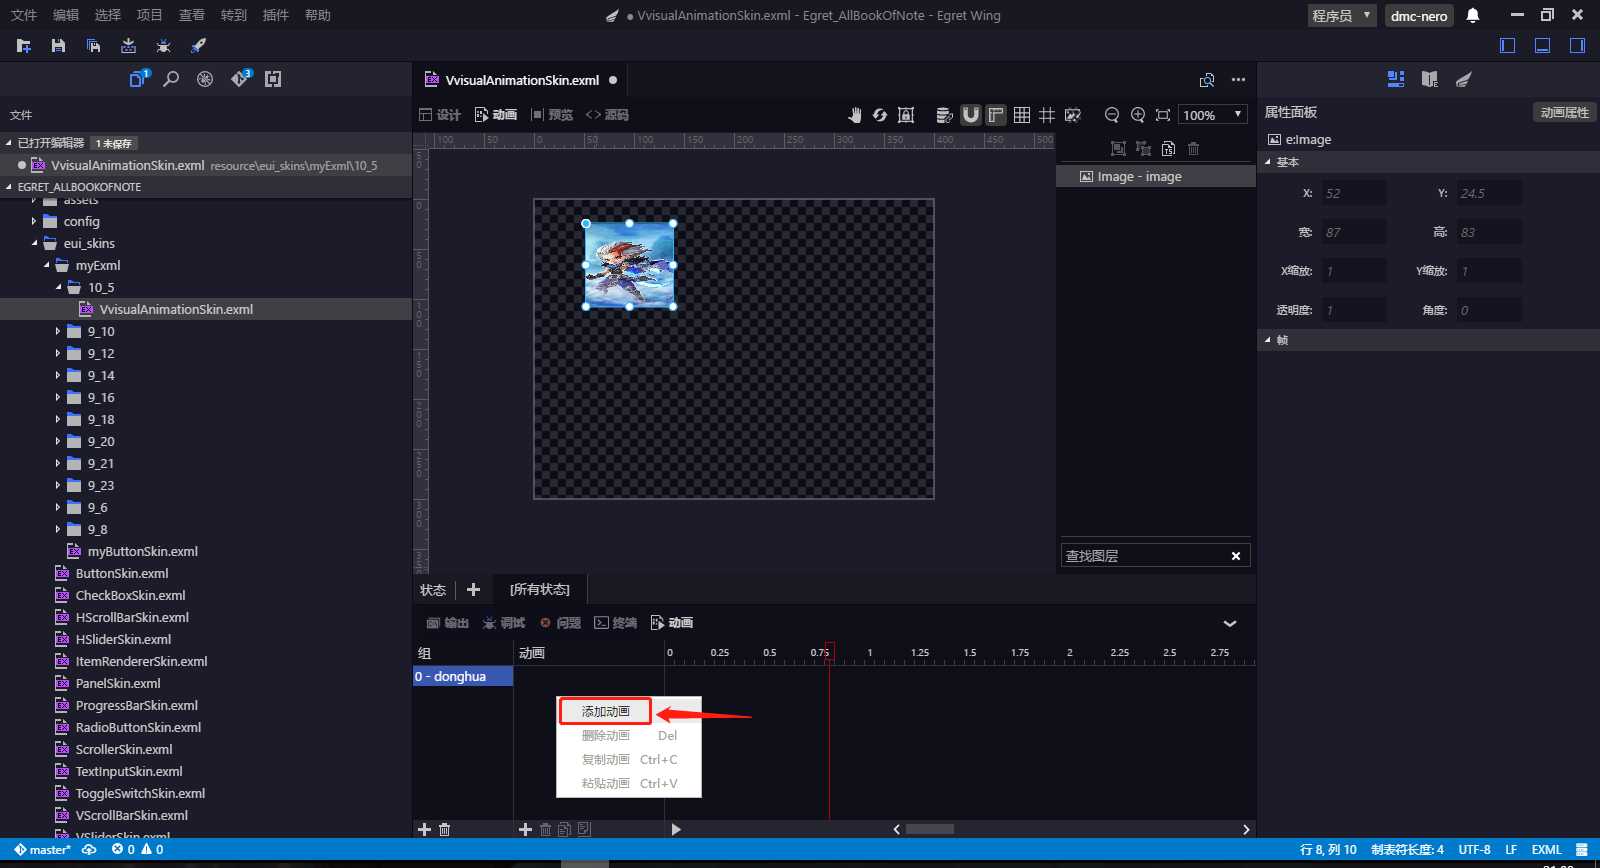Collapse the eui_skins folder
Viewport: 1600px width, 868px height.
tap(34, 243)
